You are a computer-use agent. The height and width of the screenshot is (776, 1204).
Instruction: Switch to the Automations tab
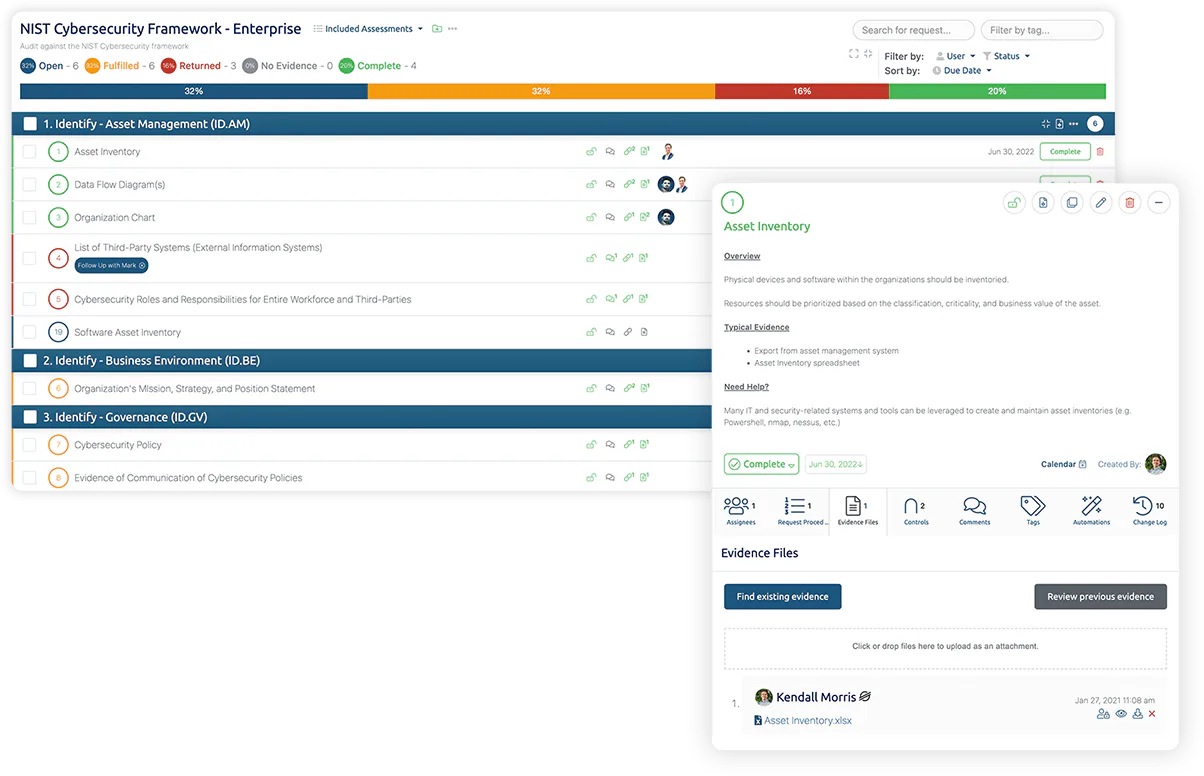click(x=1091, y=511)
